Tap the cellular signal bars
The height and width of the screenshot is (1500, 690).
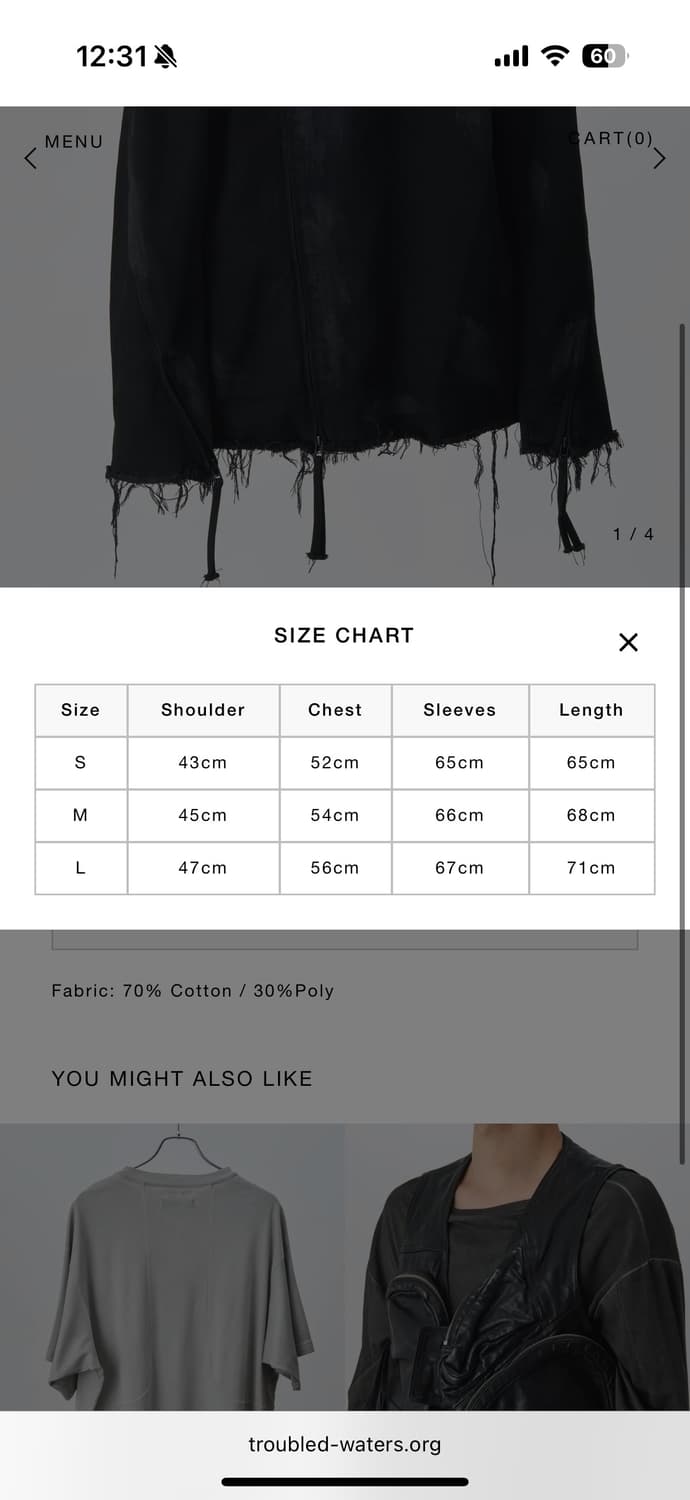click(x=511, y=57)
